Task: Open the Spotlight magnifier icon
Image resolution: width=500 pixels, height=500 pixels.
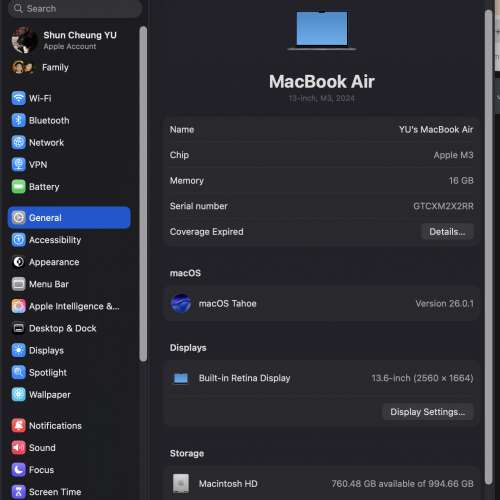Action: (x=18, y=372)
